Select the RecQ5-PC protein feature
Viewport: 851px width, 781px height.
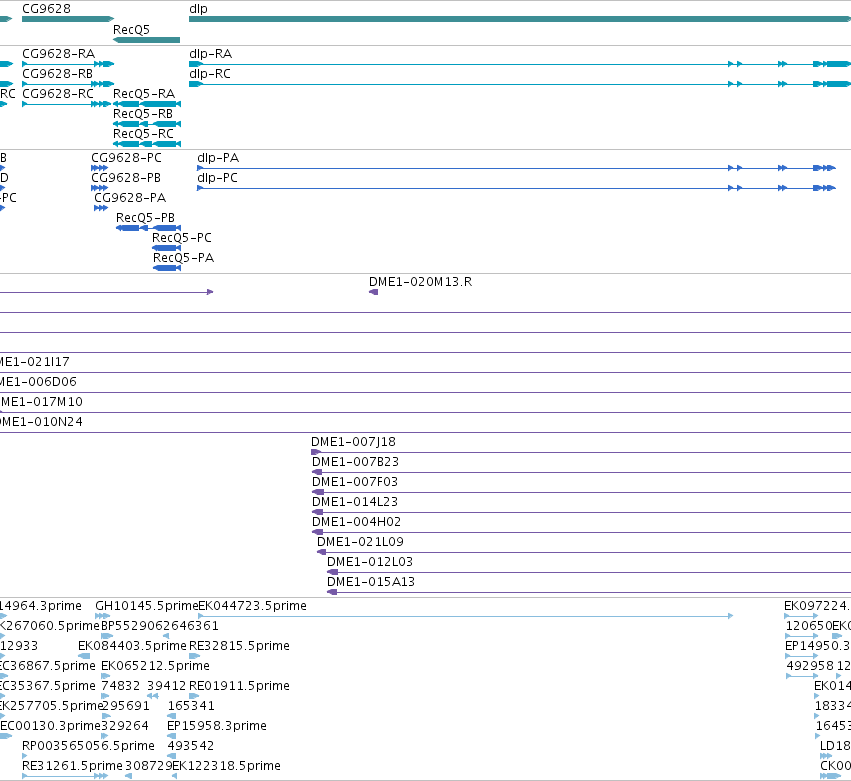pyautogui.click(x=167, y=248)
